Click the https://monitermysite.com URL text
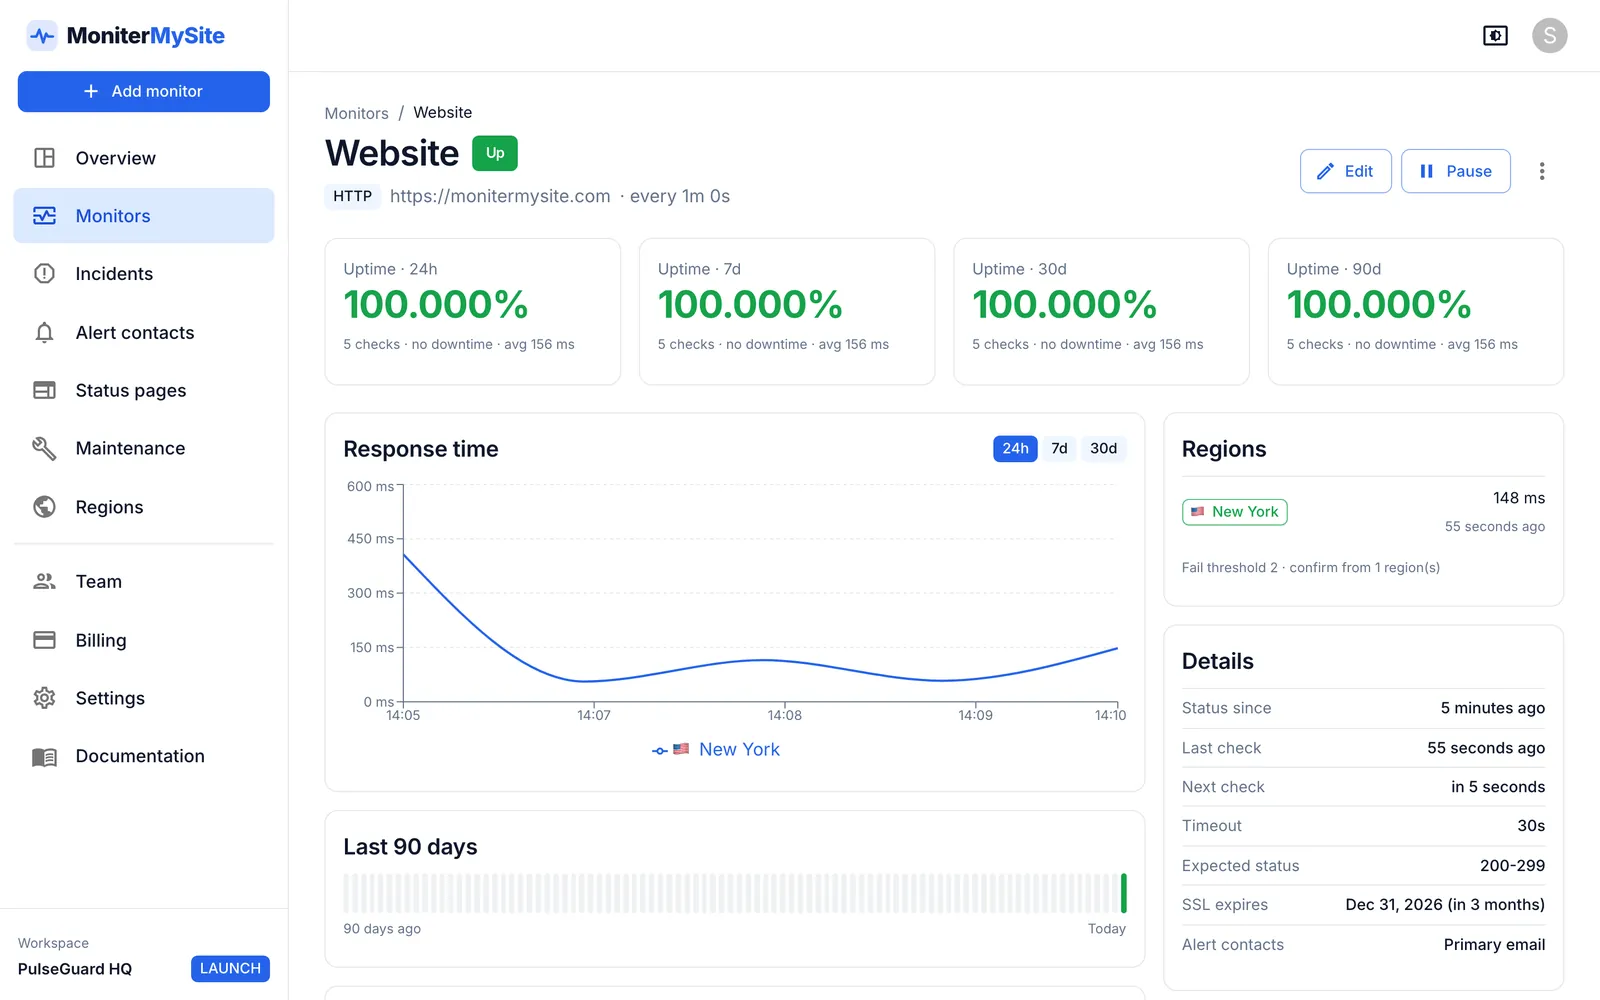Viewport: 1600px width, 1000px height. tap(500, 196)
